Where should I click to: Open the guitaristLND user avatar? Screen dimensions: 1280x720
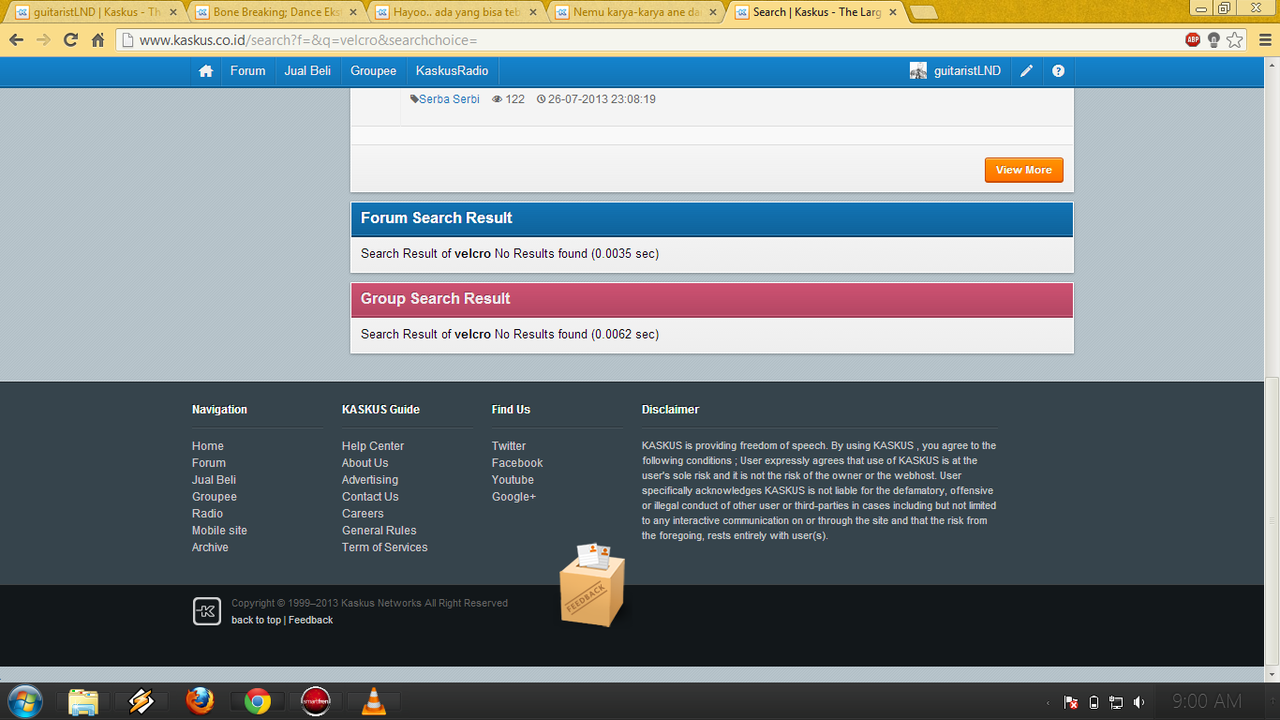[918, 71]
